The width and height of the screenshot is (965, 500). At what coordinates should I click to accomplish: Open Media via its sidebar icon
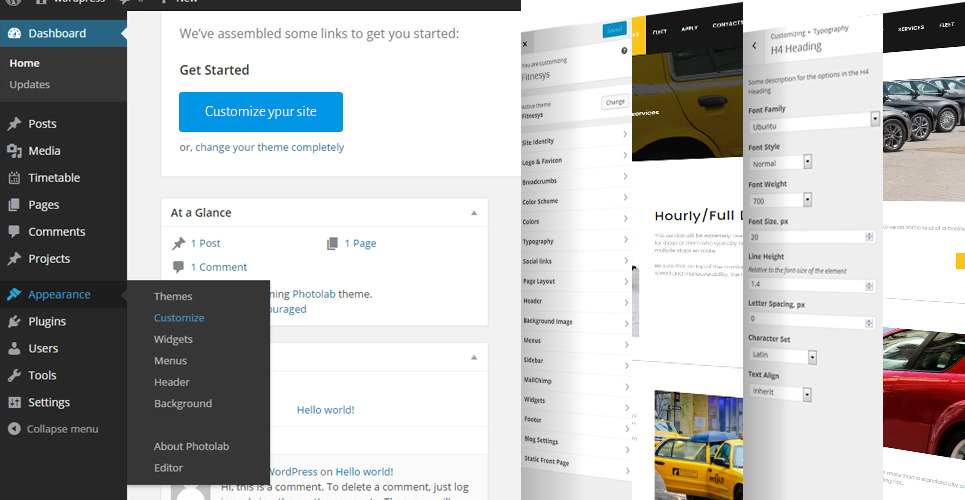click(14, 151)
